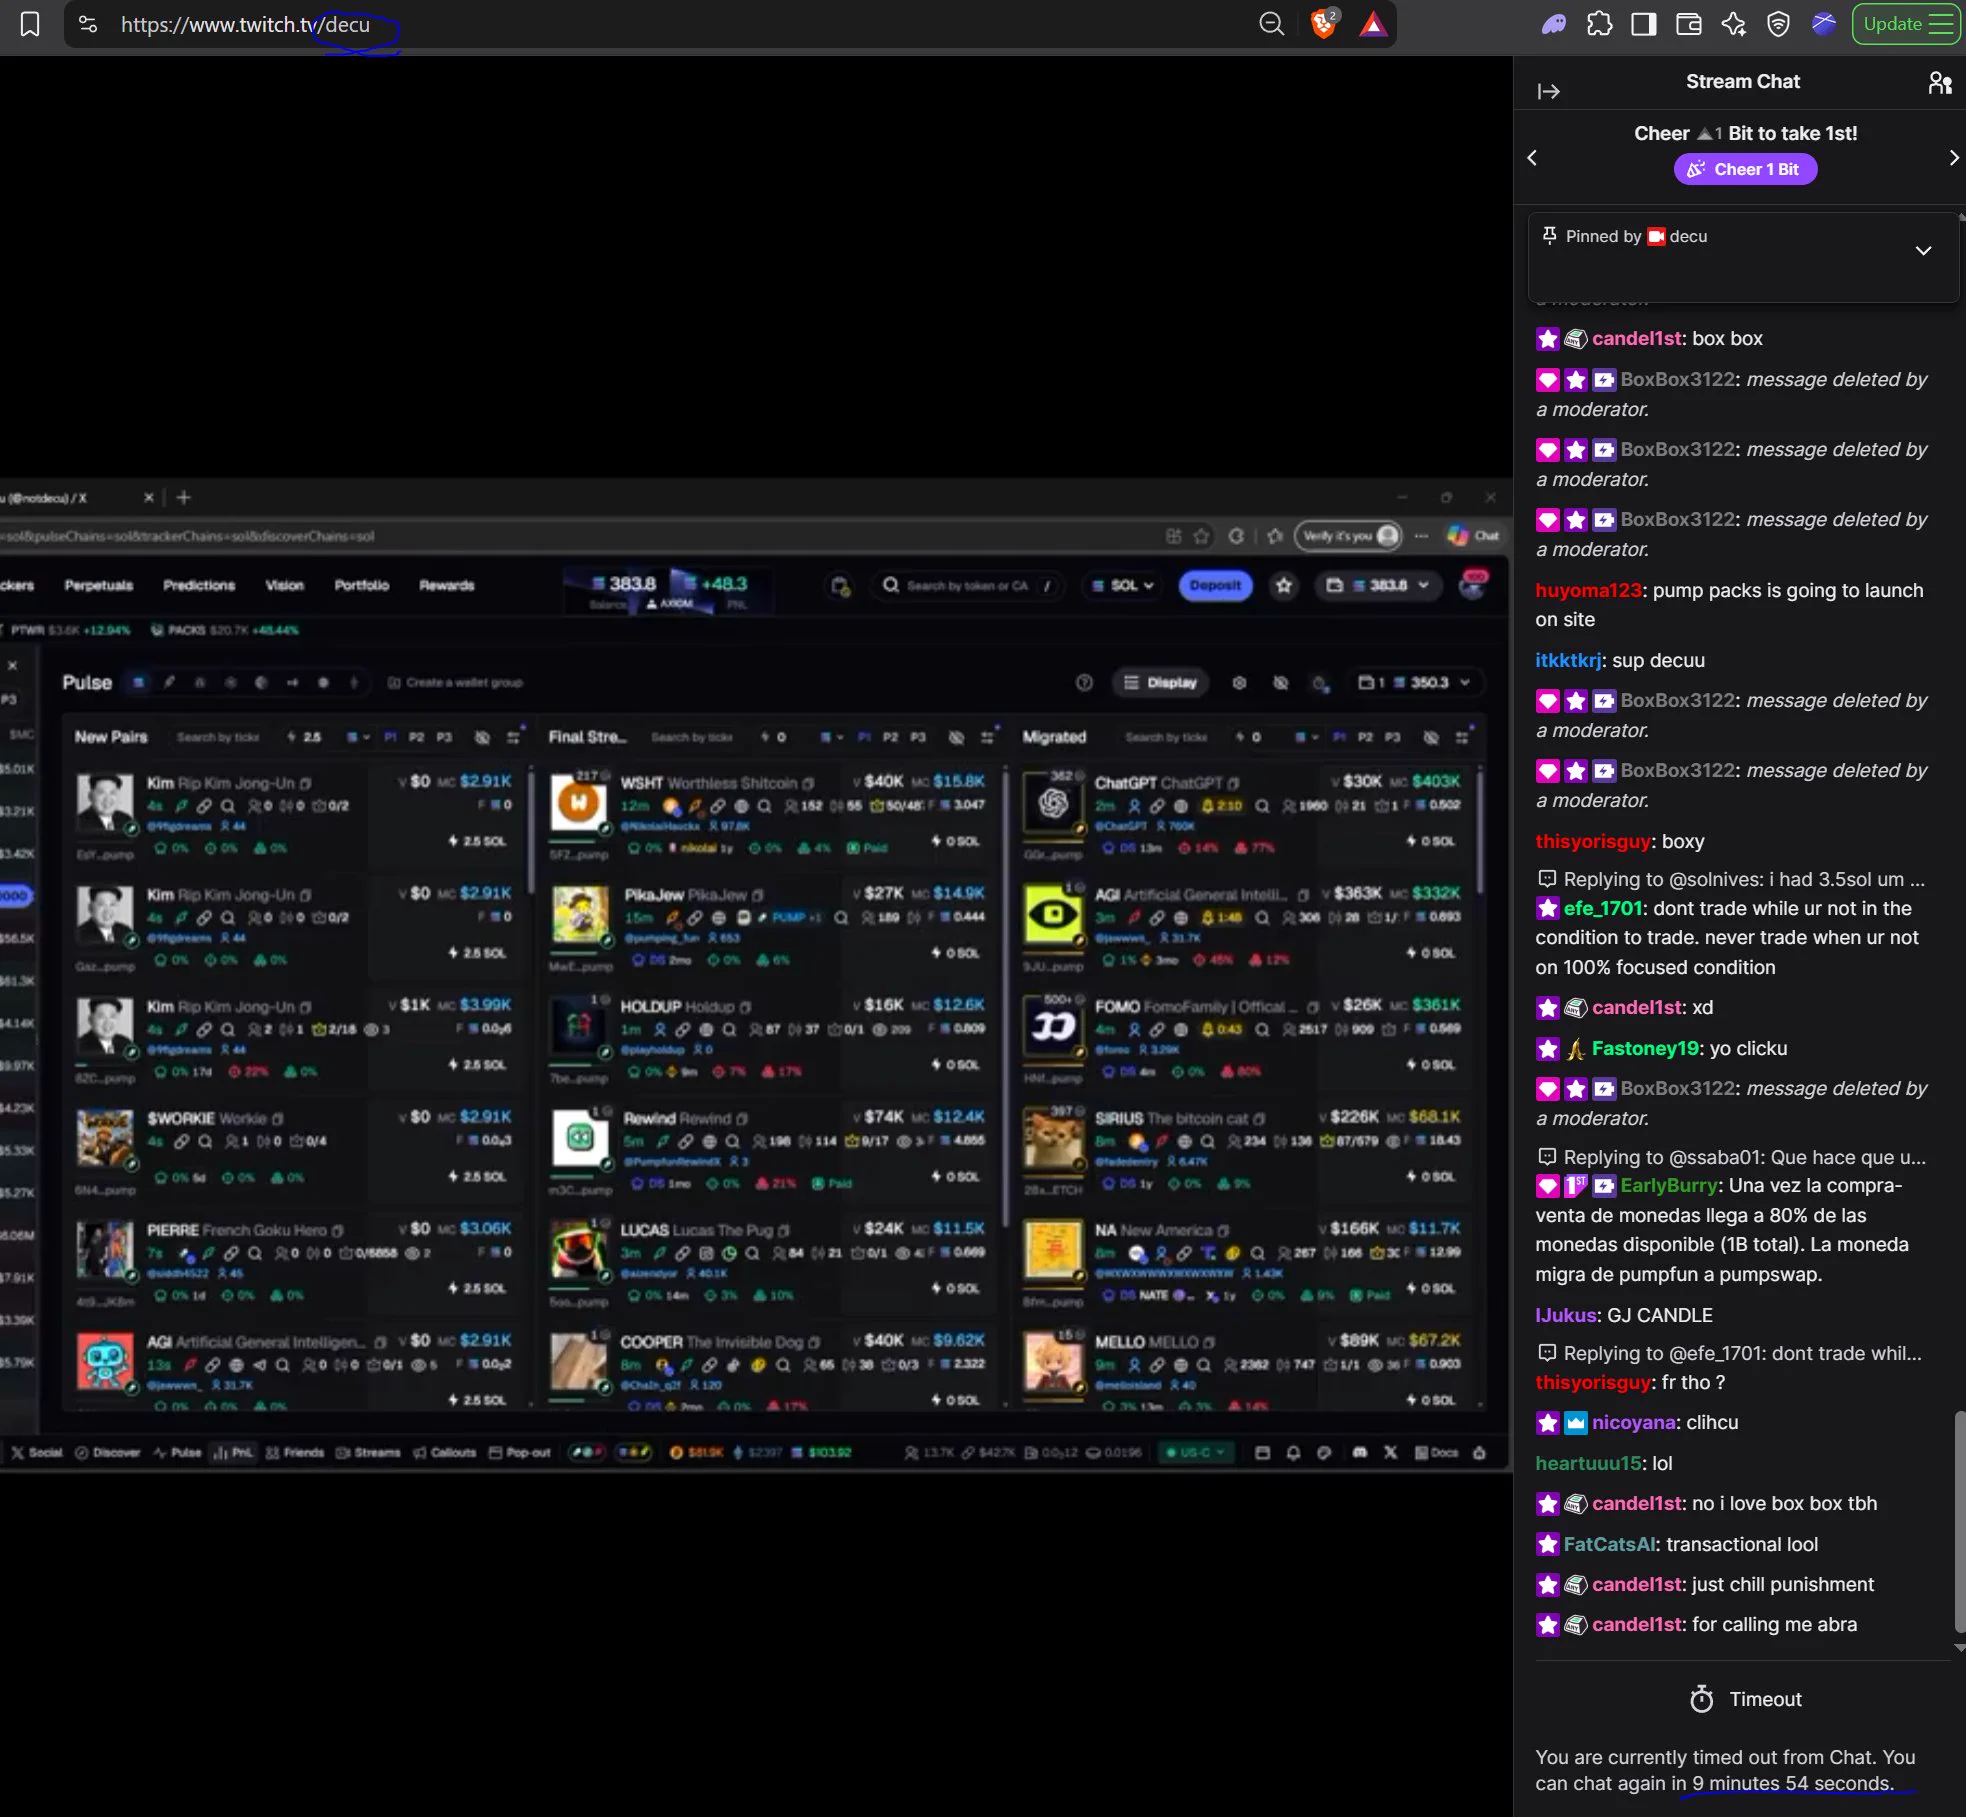The image size is (1966, 1817).
Task: Open the chat Community users icon
Action: (1939, 82)
